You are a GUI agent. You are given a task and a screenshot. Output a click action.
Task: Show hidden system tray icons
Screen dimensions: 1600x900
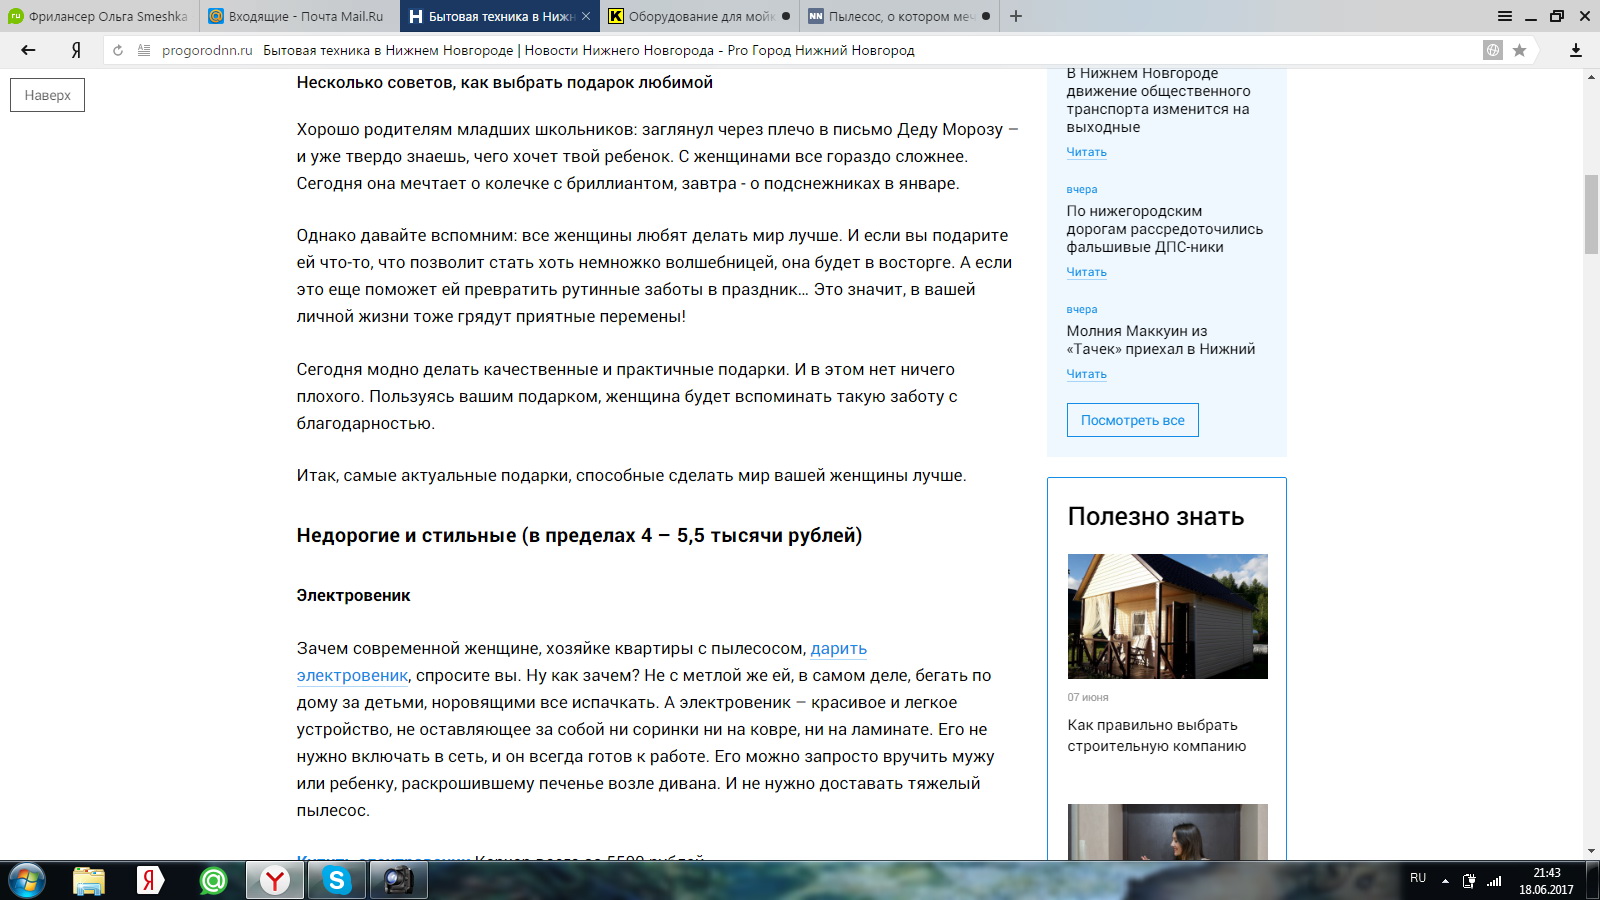pos(1445,881)
